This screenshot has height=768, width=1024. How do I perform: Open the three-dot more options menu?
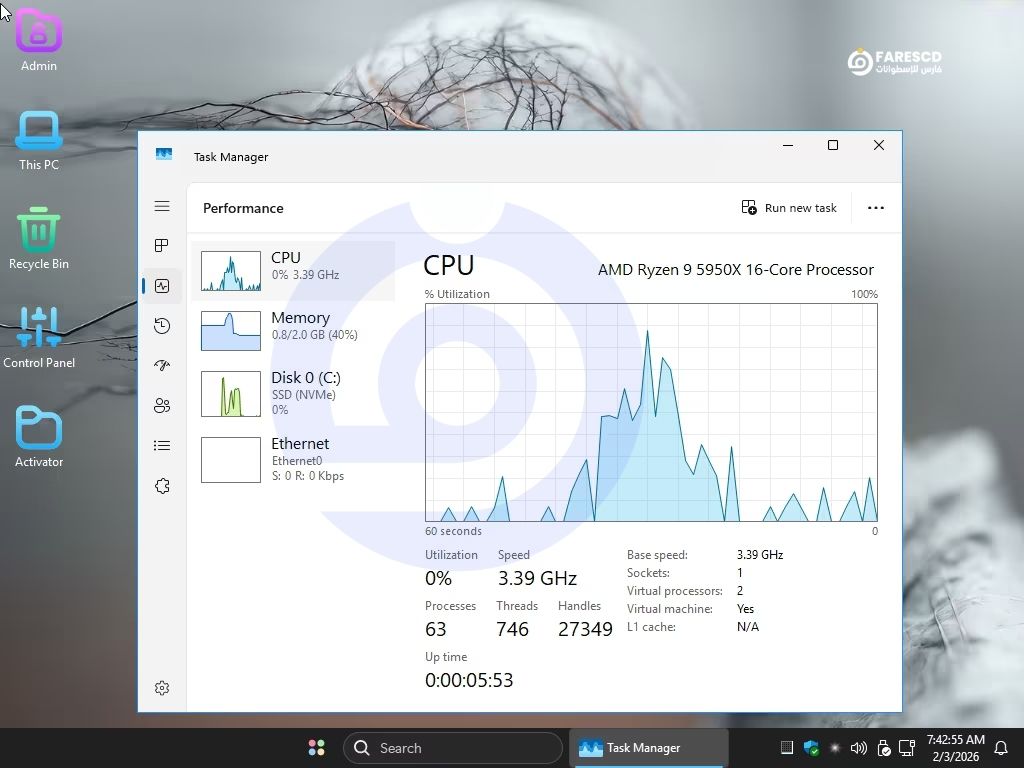coord(876,208)
